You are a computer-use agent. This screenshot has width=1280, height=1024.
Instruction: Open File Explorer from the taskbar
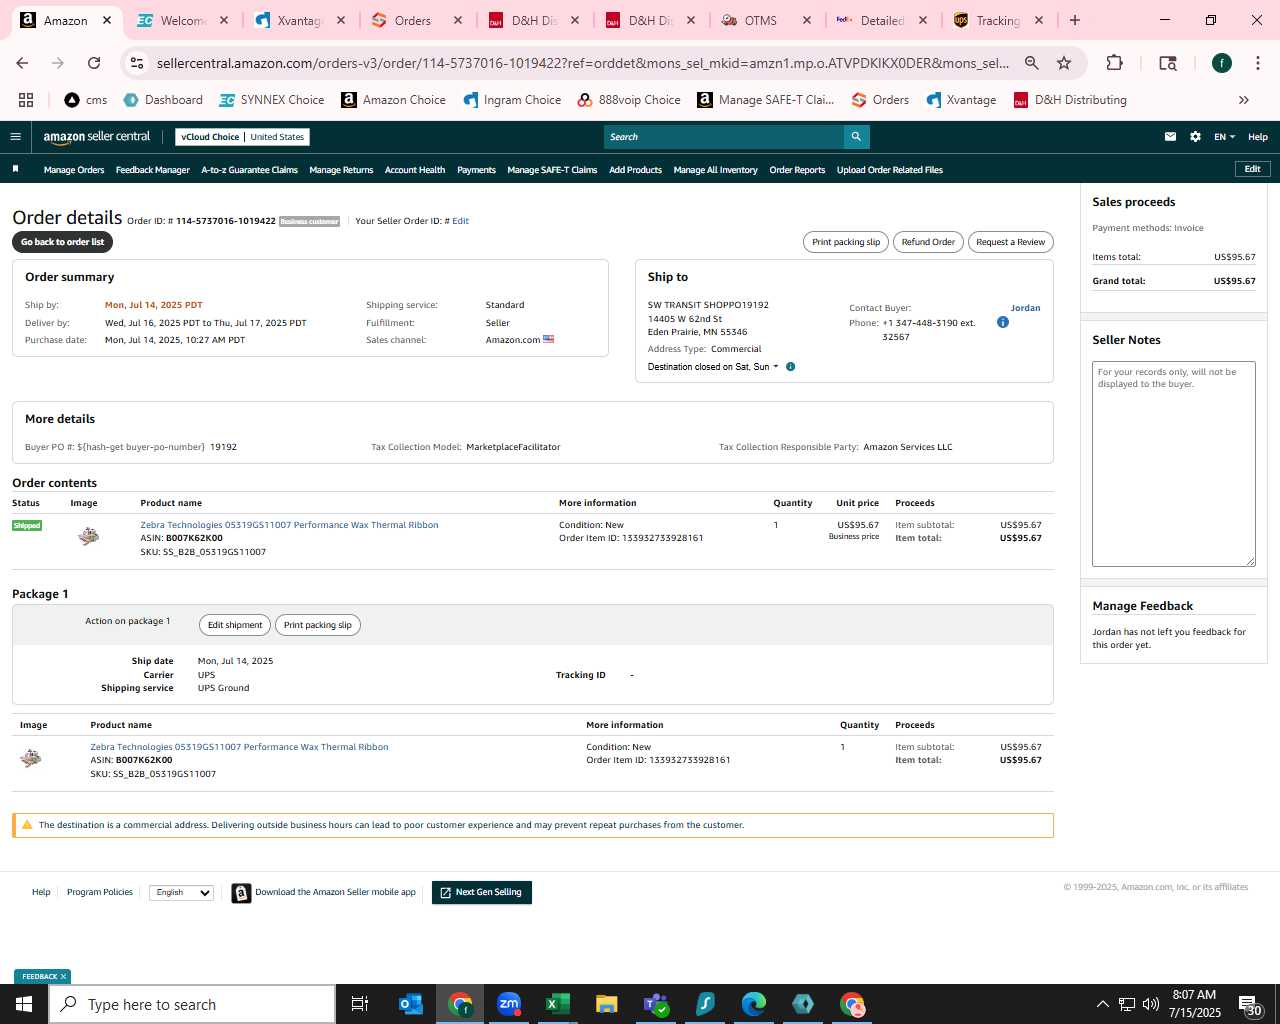point(607,1004)
